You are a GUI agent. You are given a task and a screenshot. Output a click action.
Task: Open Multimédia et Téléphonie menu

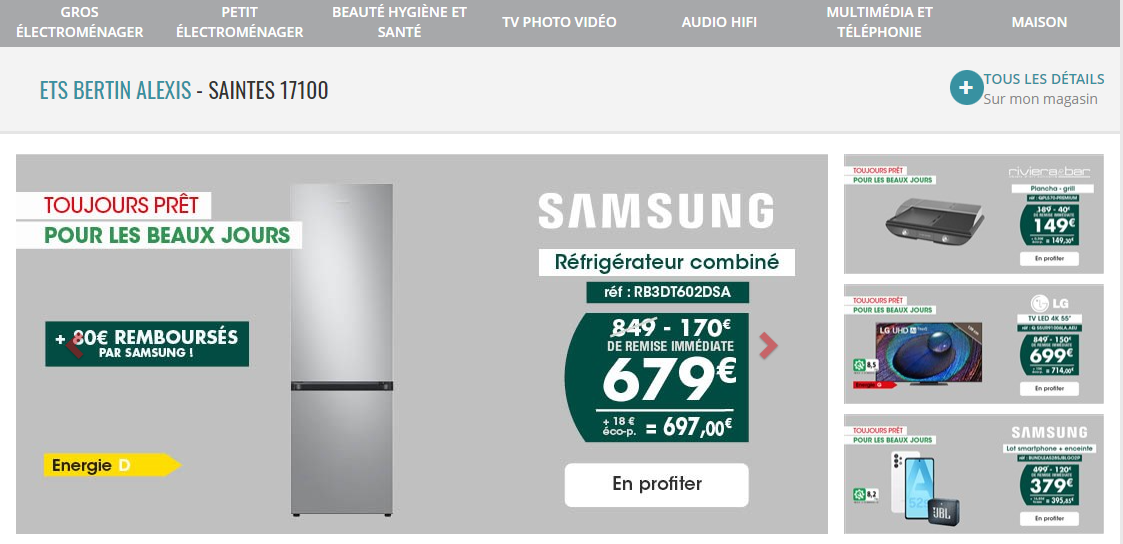pos(879,22)
